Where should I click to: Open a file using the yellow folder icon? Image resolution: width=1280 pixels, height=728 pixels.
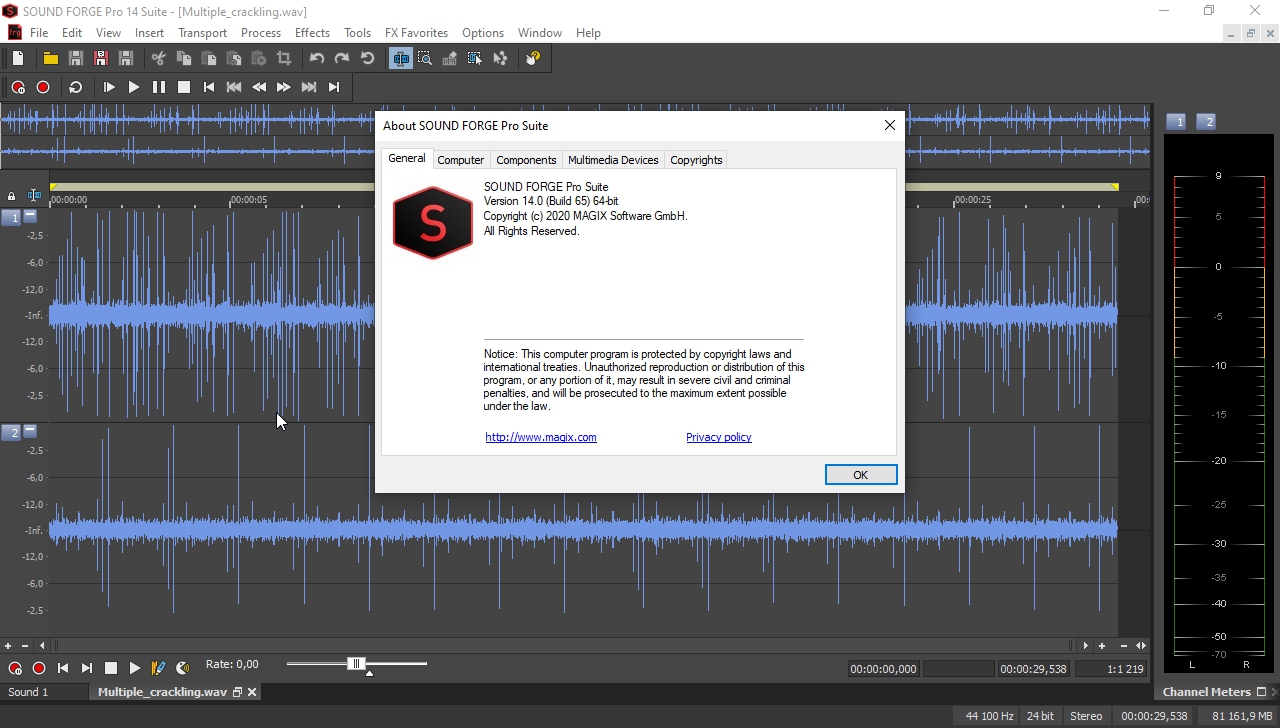point(50,58)
